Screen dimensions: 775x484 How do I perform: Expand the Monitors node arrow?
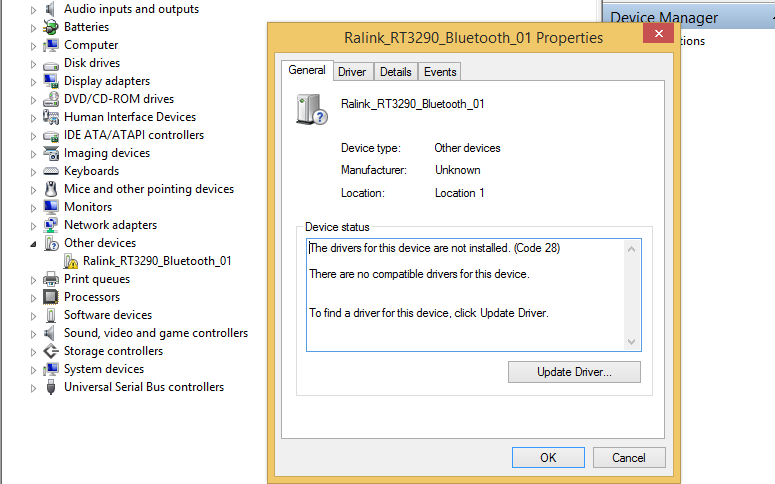click(33, 208)
